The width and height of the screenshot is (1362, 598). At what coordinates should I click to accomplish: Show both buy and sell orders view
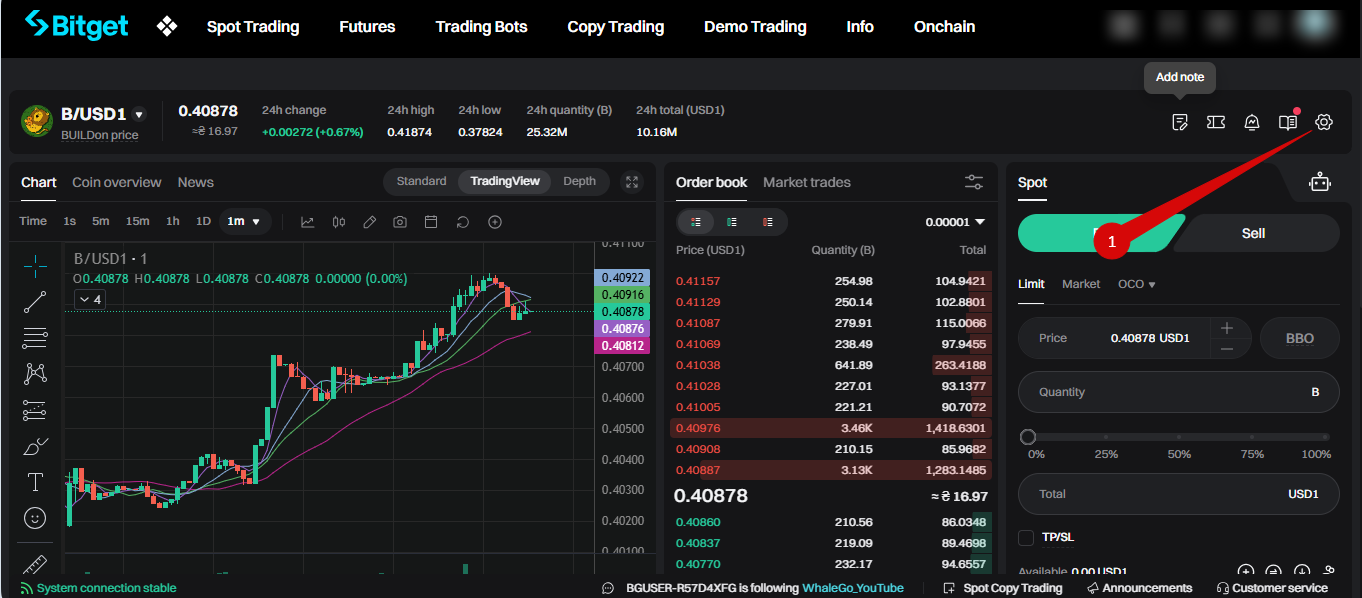696,222
